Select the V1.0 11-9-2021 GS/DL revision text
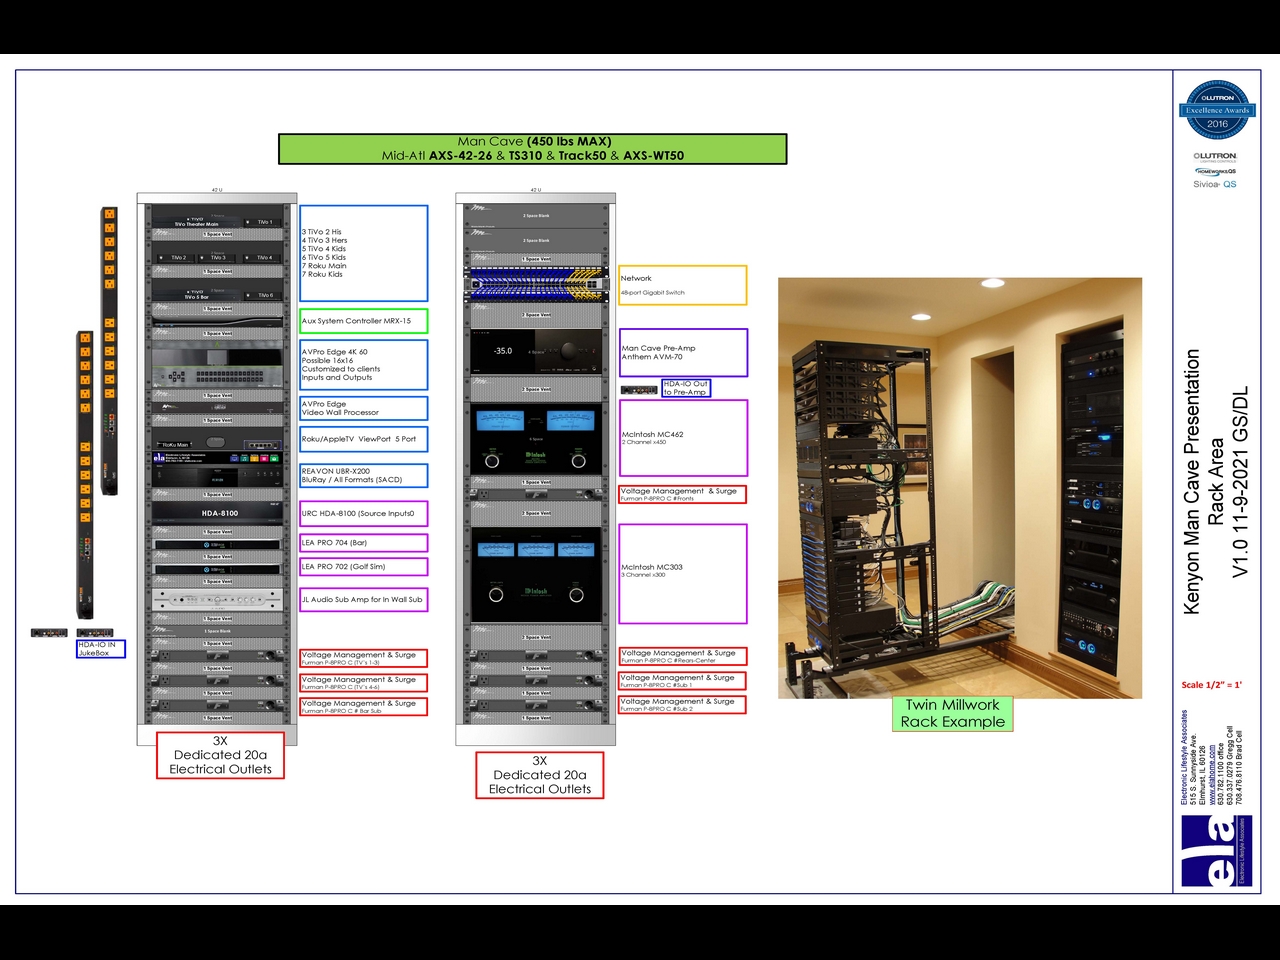This screenshot has height=960, width=1280. (1241, 481)
